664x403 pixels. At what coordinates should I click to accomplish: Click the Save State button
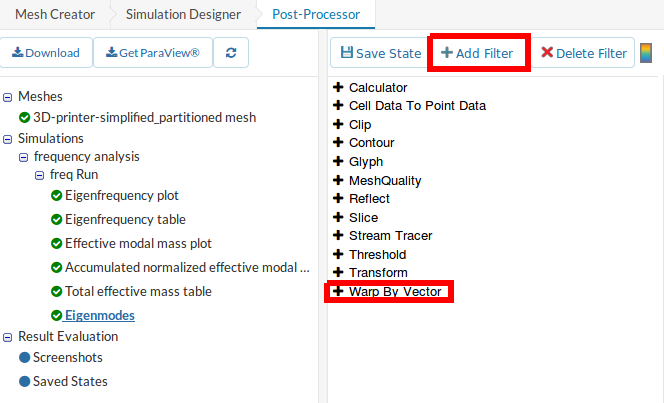376,53
